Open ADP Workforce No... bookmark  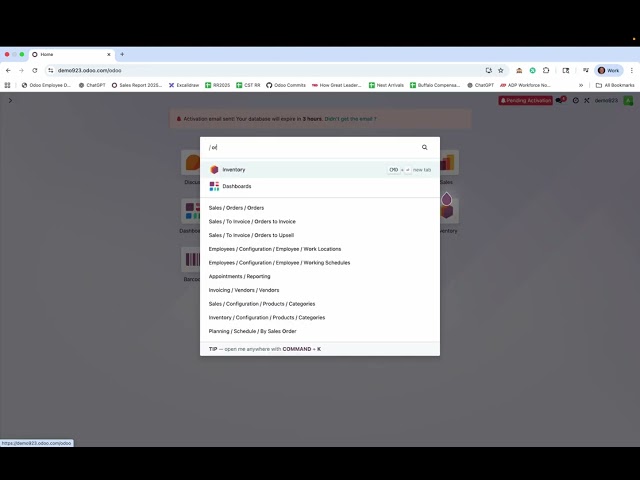point(525,85)
